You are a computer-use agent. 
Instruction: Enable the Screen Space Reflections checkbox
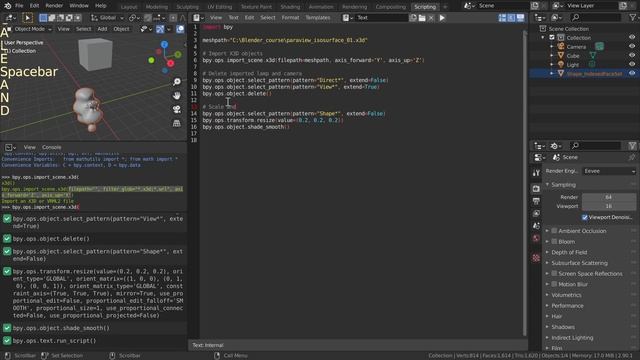coord(554,273)
